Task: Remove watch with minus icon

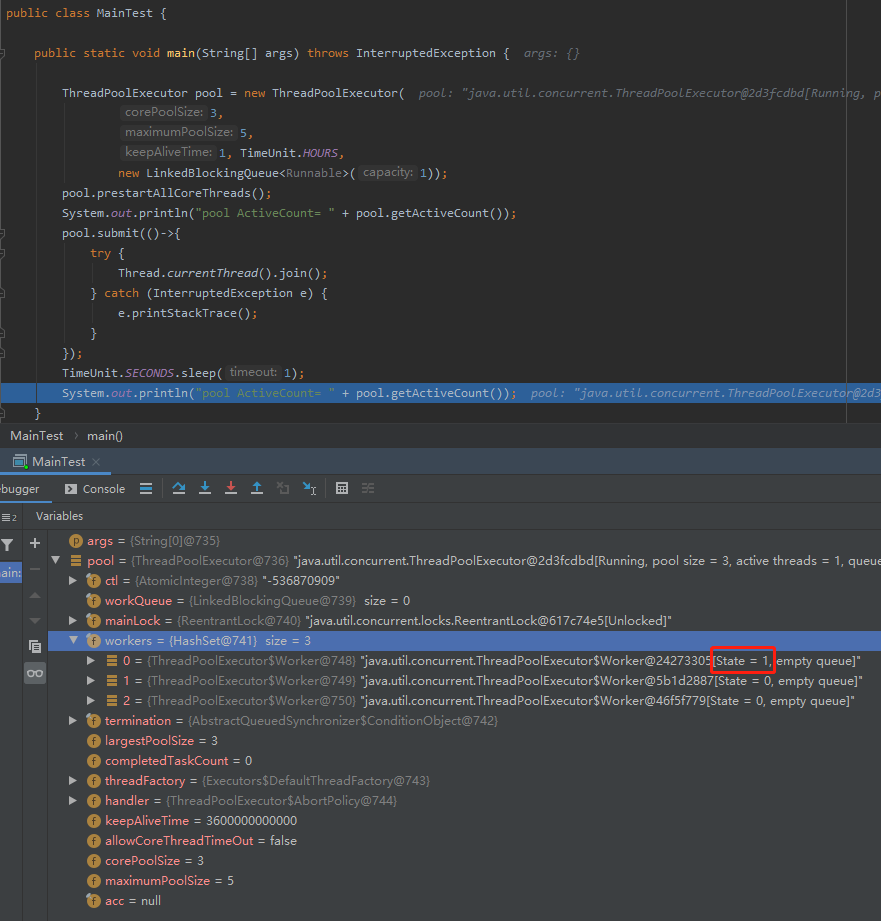Action: (x=35, y=569)
